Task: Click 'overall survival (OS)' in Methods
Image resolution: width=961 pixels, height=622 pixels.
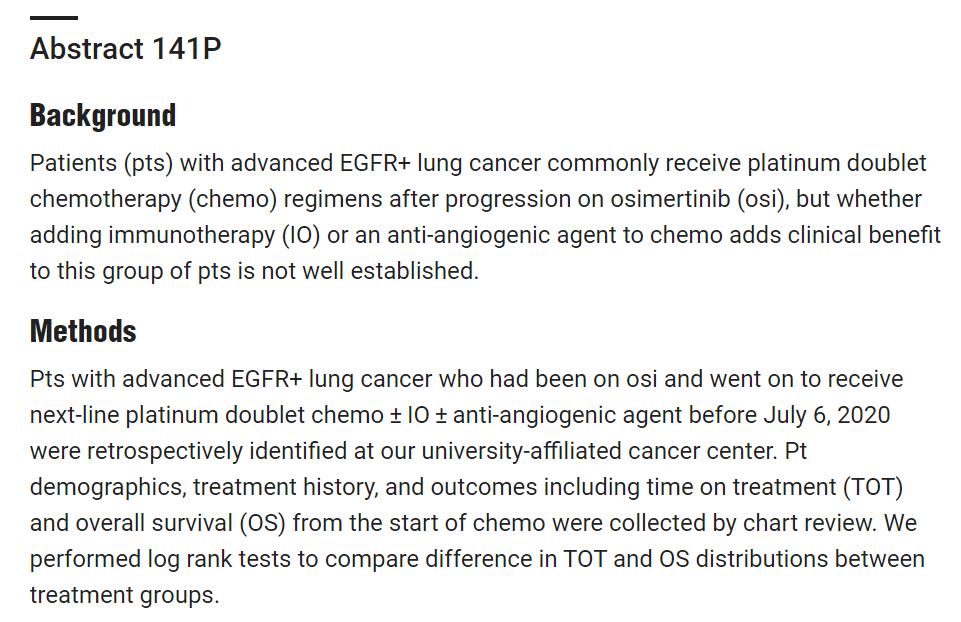Action: pyautogui.click(x=181, y=523)
